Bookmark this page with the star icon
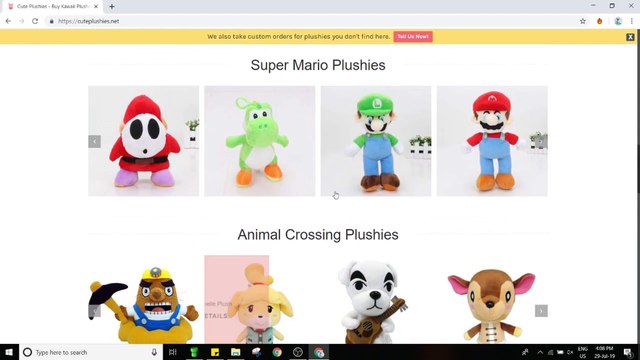 [x=583, y=21]
